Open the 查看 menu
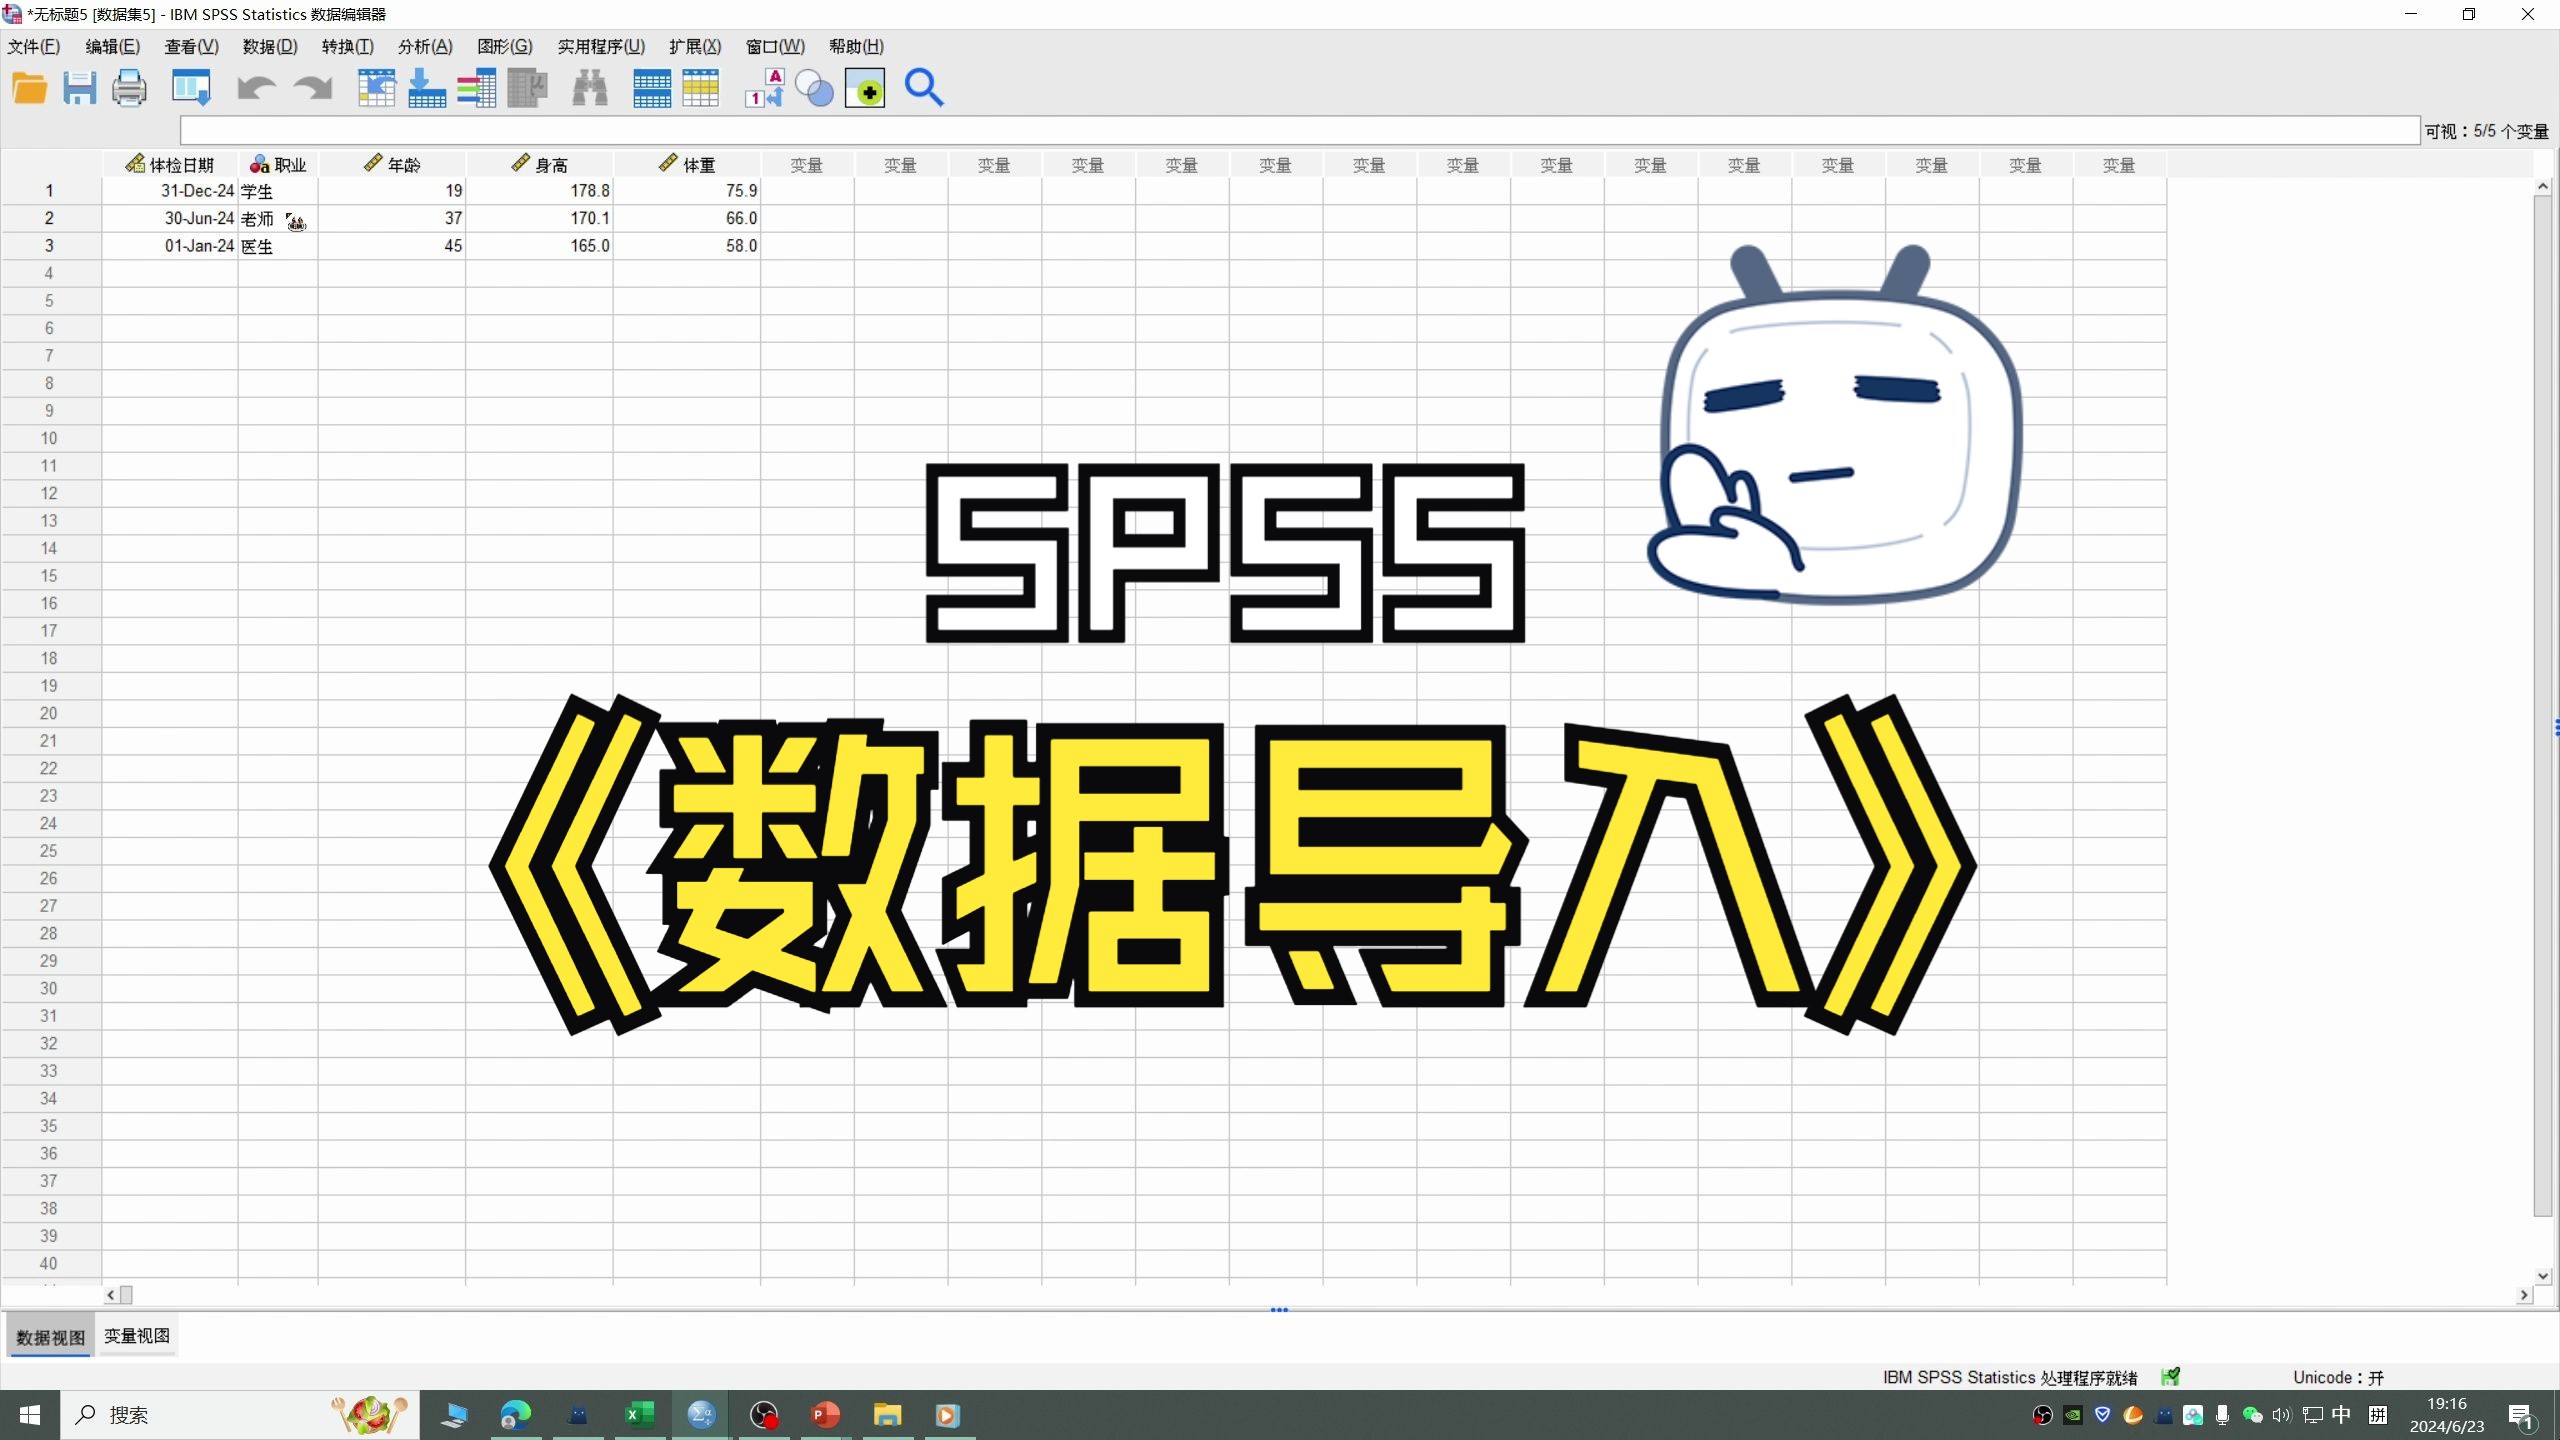 point(191,47)
